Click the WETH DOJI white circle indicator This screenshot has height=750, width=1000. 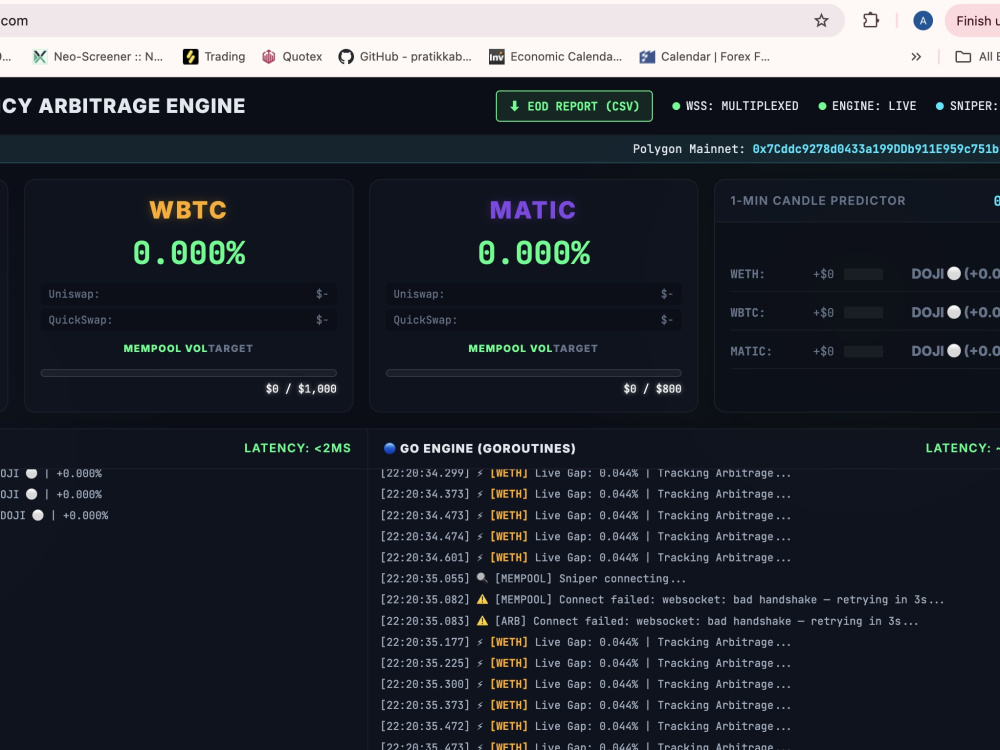tap(954, 274)
